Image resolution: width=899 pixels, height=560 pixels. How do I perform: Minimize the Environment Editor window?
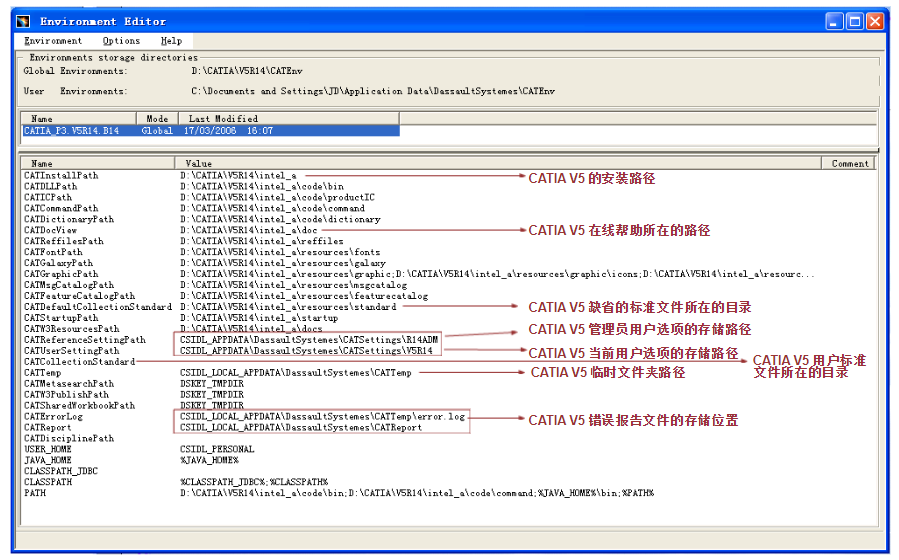click(834, 22)
